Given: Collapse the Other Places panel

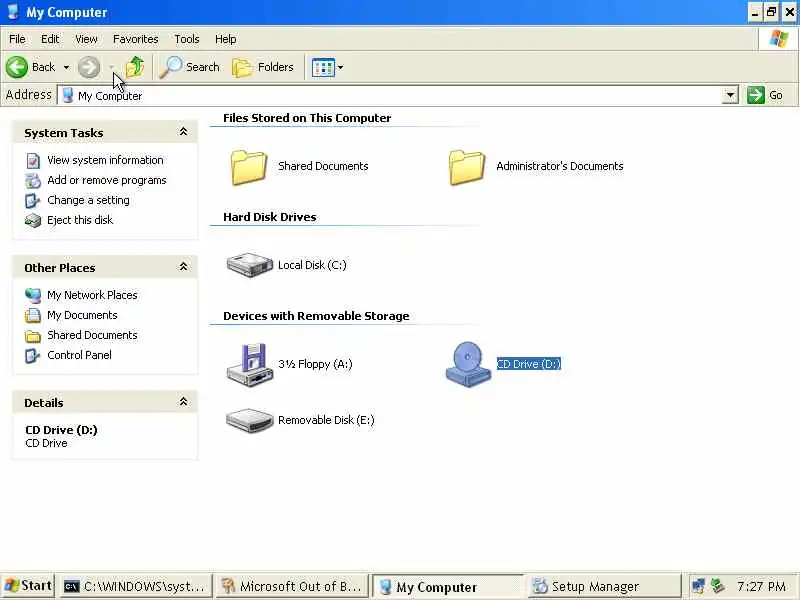Looking at the screenshot, I should tap(183, 267).
